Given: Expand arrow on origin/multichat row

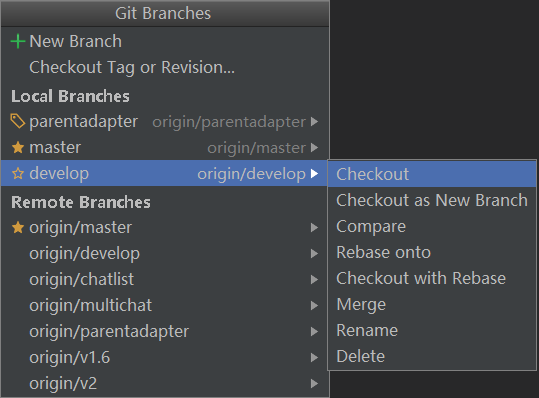Looking at the screenshot, I should pyautogui.click(x=314, y=306).
